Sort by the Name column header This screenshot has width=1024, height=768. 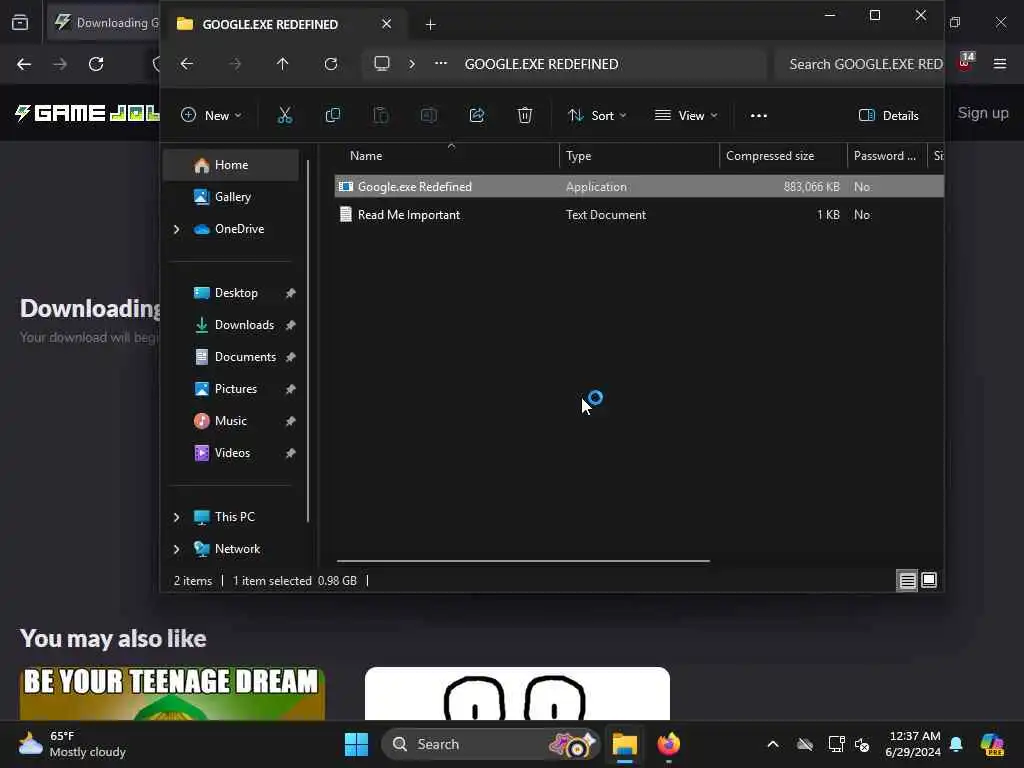pos(447,156)
